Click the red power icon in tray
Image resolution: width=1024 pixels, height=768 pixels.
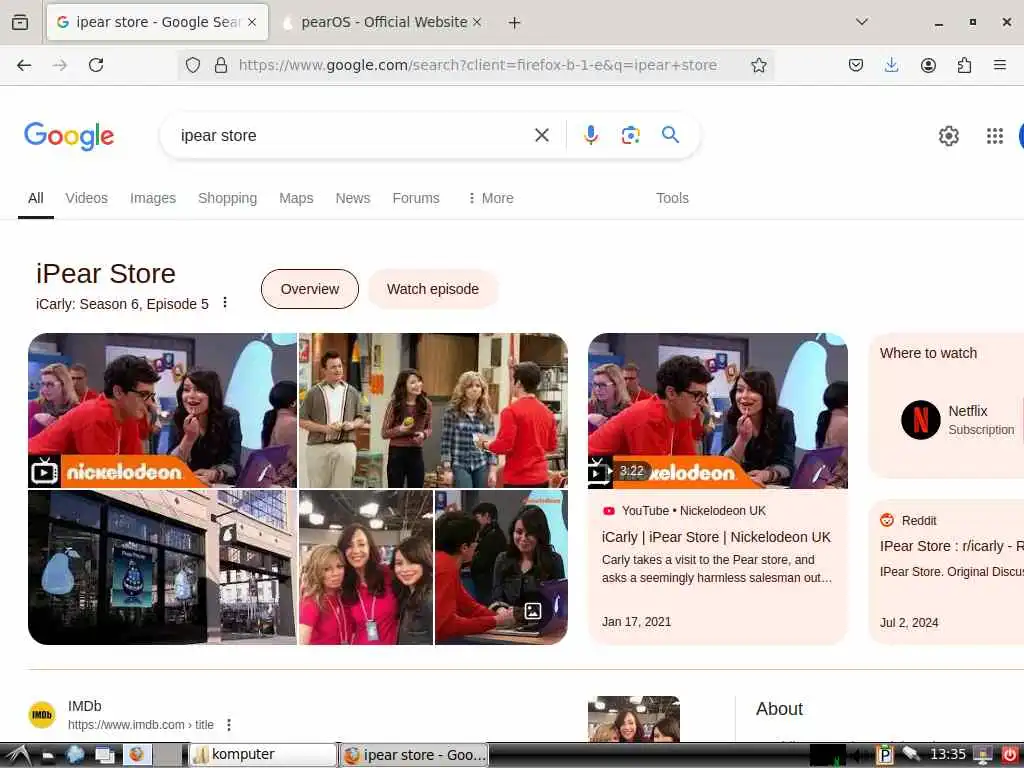tap(1010, 755)
